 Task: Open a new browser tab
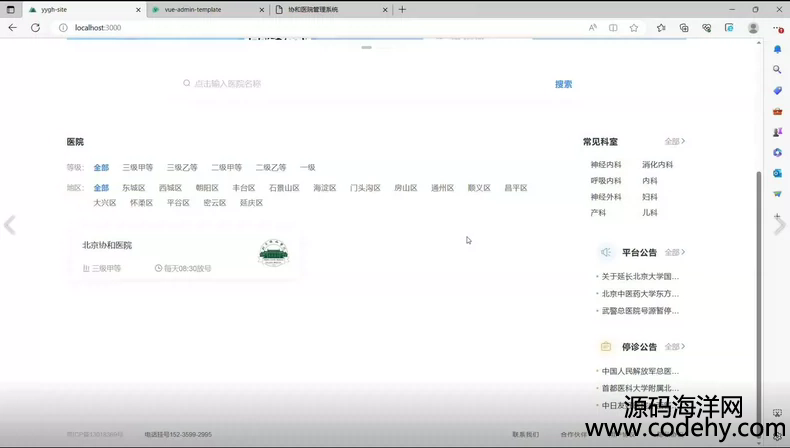[x=402, y=10]
